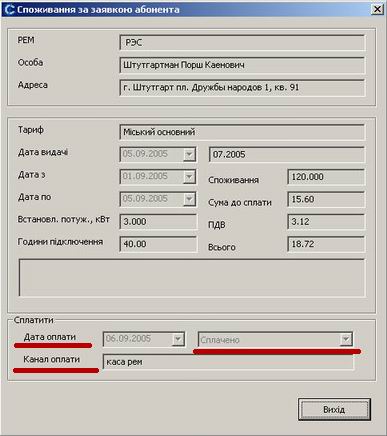The width and height of the screenshot is (387, 436).
Task: Open the Дата по date dropdown arrow
Action: click(189, 199)
